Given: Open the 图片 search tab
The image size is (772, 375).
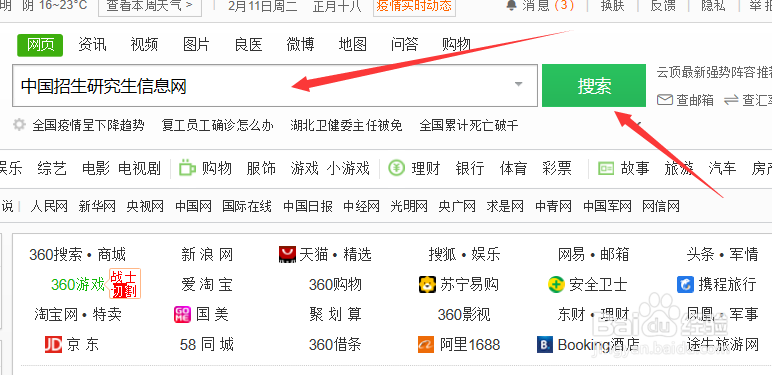Looking at the screenshot, I should (196, 45).
